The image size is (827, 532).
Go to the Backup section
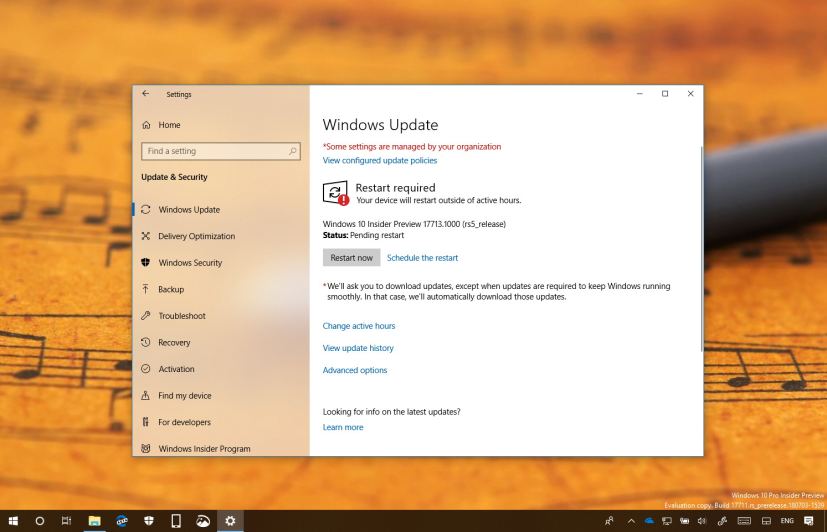coord(171,289)
